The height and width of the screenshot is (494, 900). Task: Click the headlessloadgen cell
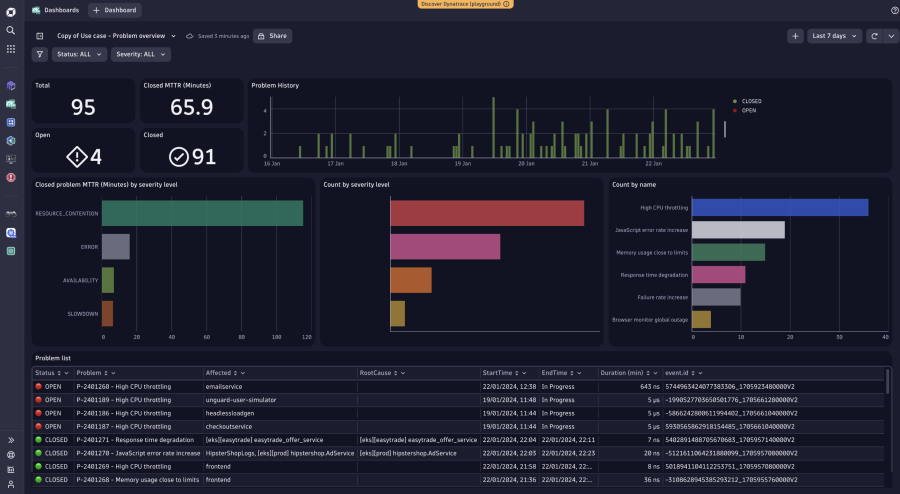230,413
